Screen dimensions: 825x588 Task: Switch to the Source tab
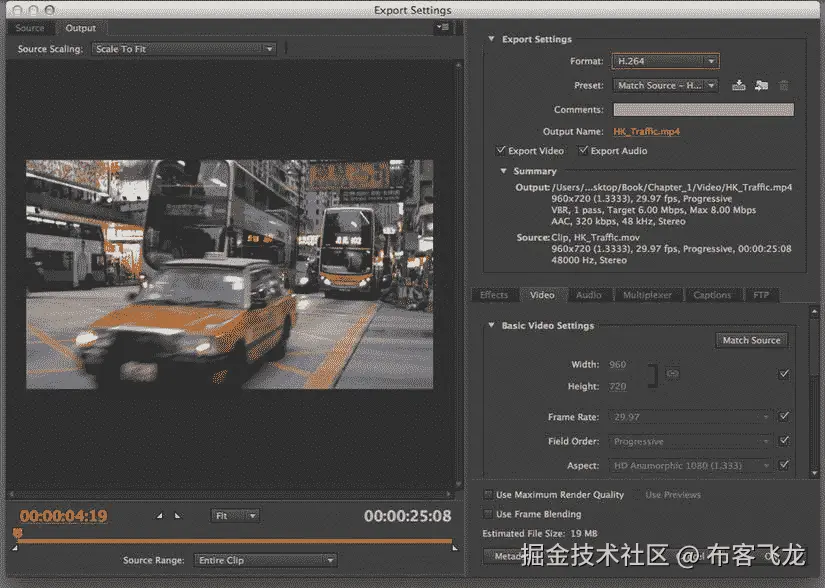click(x=30, y=28)
